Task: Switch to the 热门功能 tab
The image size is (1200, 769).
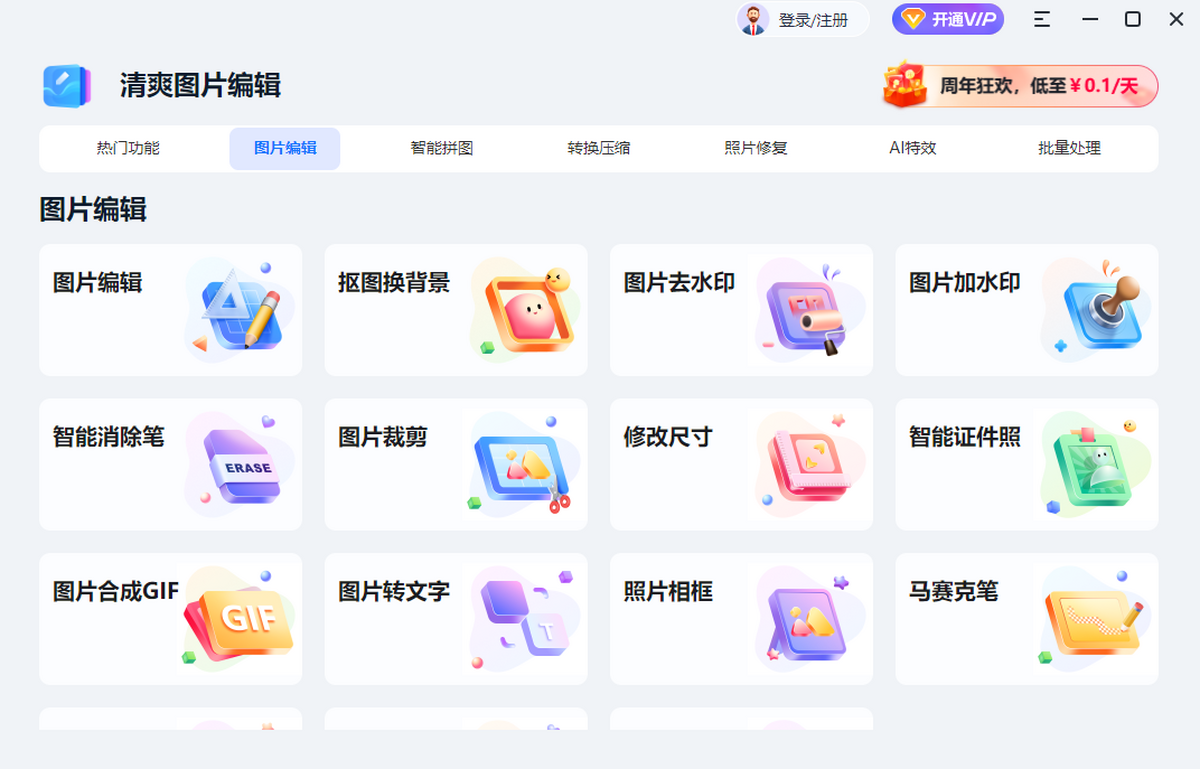Action: coord(128,149)
